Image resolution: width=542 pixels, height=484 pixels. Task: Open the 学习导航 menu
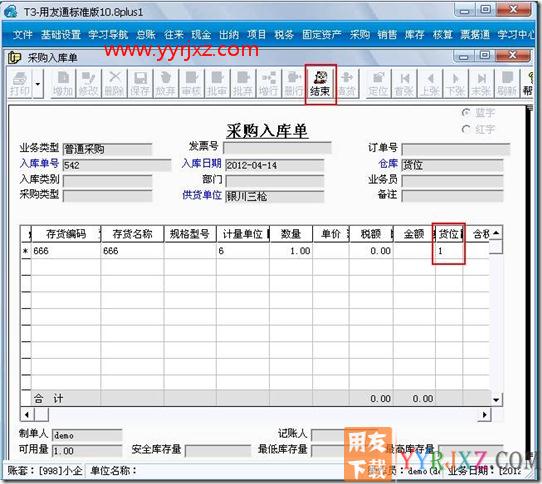[x=108, y=35]
